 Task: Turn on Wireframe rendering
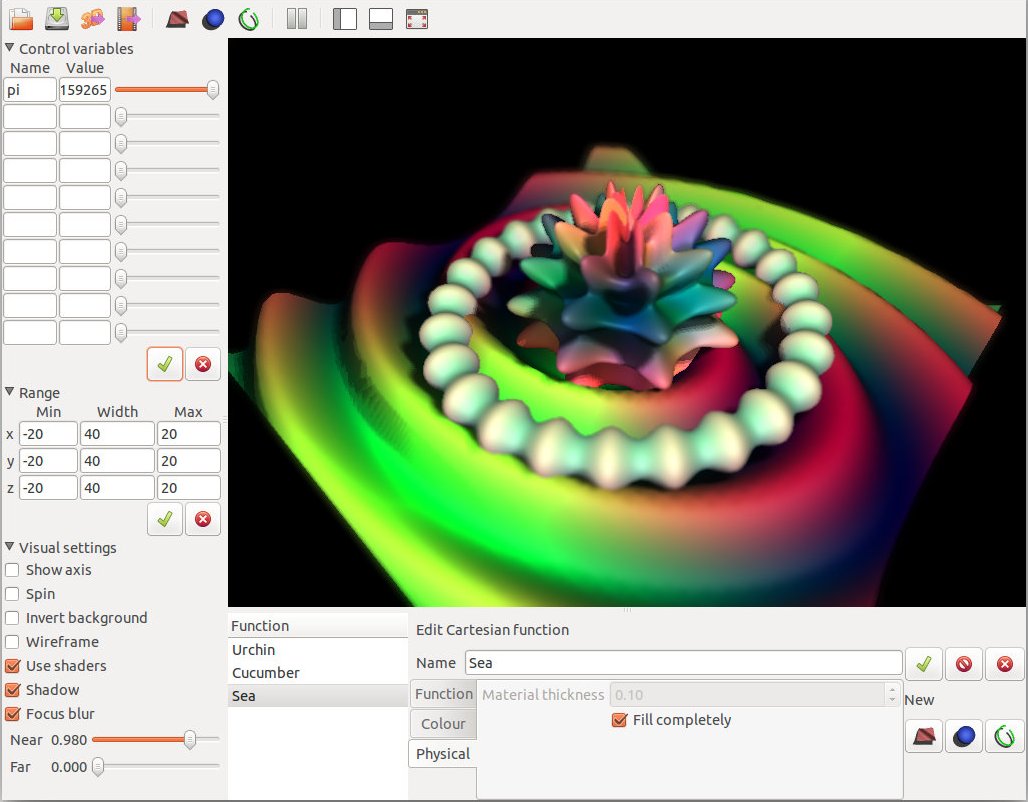12,642
